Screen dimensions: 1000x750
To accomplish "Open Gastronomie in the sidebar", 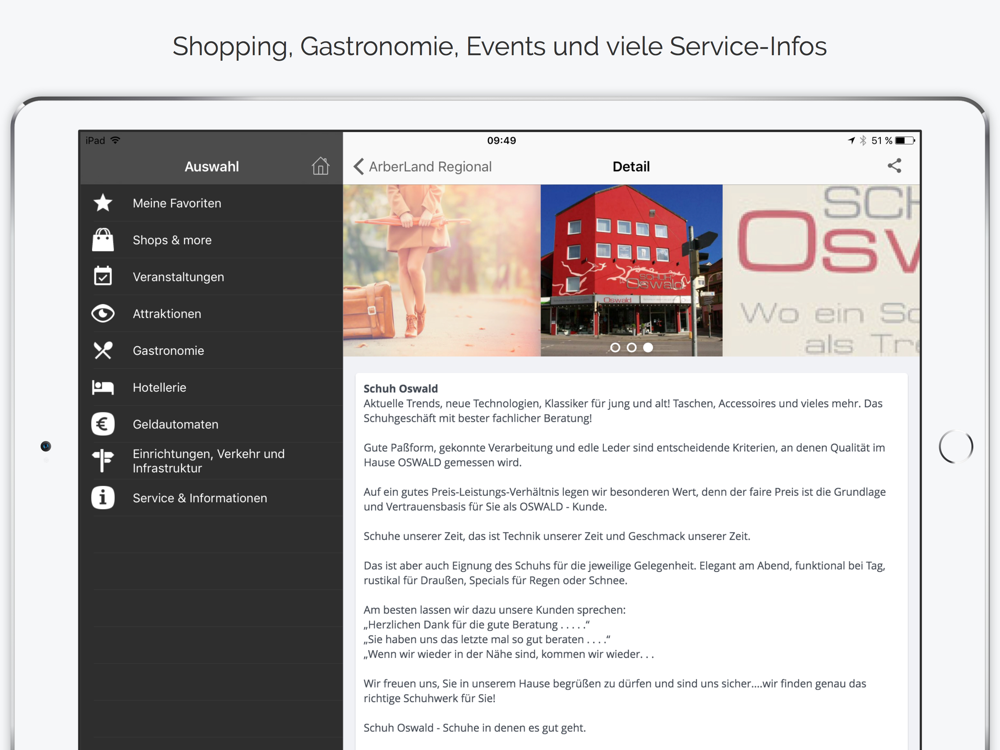I will (x=211, y=350).
